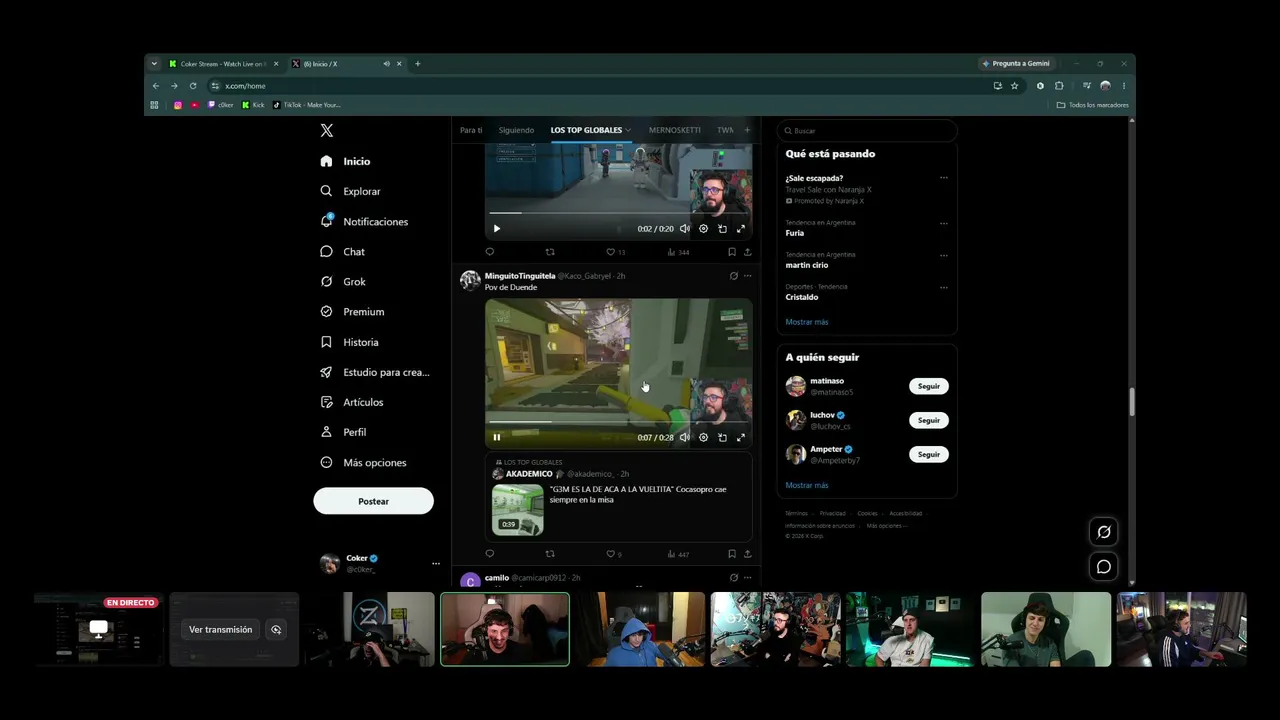1280x720 pixels.
Task: Open Más opciones in the sidebar
Action: point(363,462)
